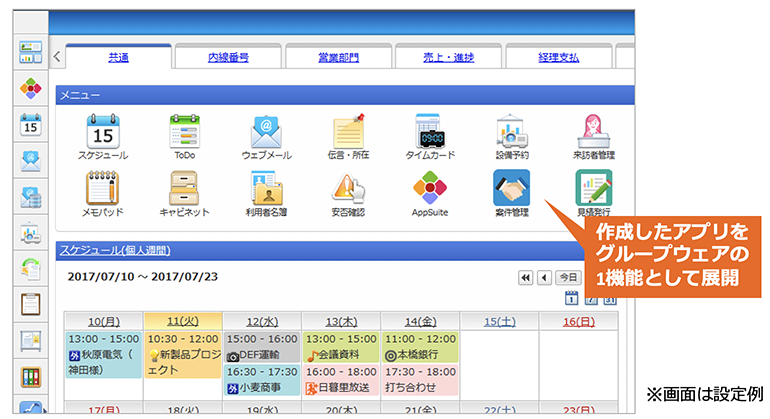Open the 13(木) day link

point(341,322)
